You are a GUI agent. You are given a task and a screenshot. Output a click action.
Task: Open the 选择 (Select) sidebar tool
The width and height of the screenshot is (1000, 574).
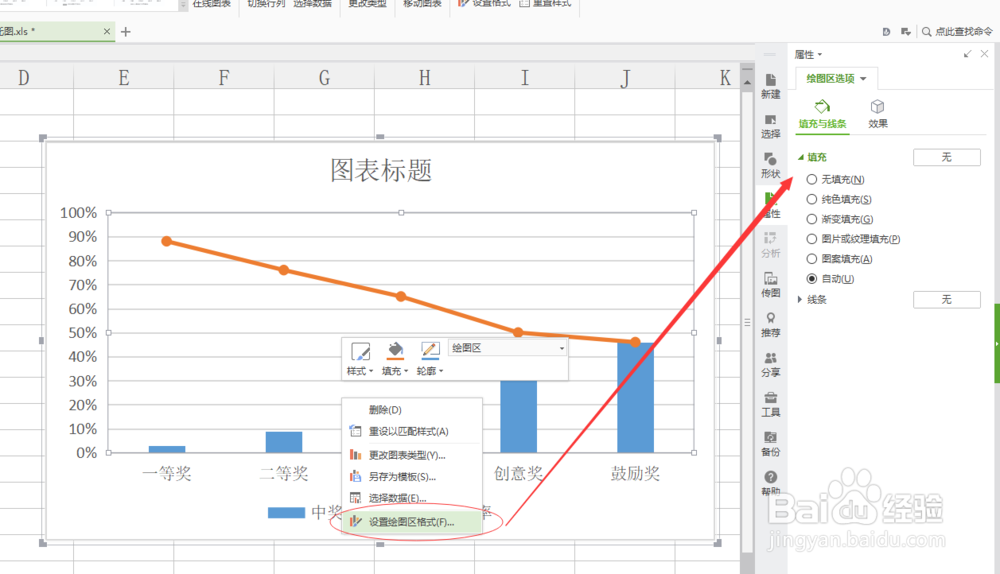[770, 126]
